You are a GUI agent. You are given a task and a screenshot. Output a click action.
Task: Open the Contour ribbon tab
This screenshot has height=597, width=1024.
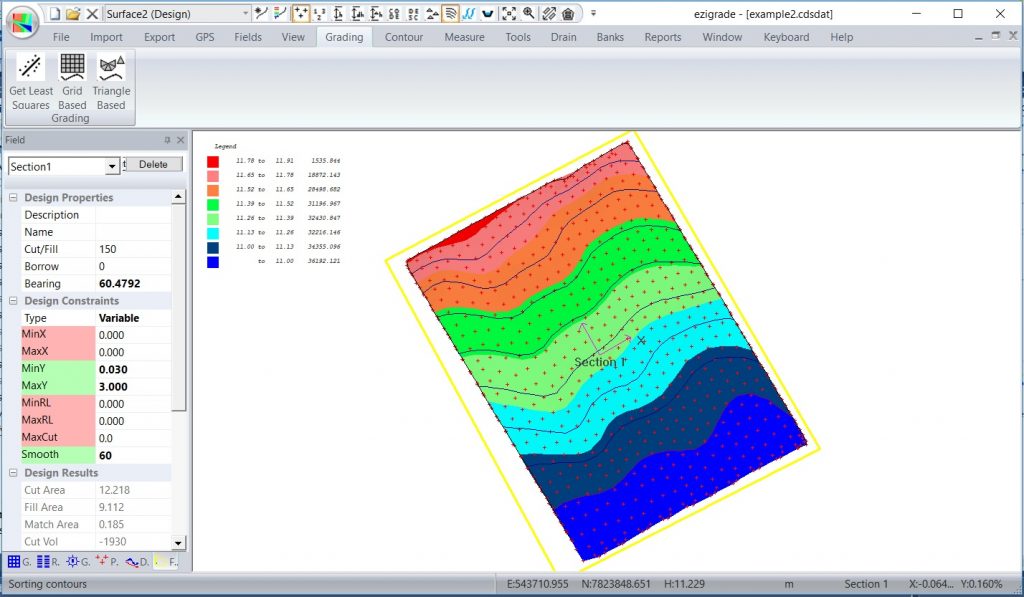403,37
